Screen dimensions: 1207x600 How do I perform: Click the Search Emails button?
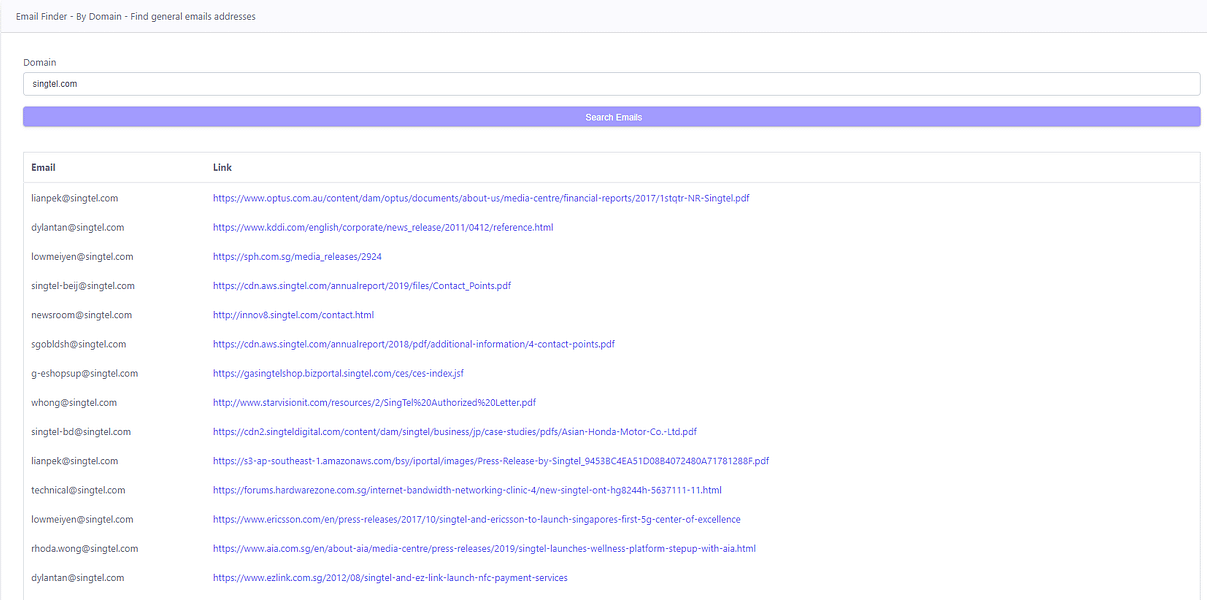click(x=611, y=117)
